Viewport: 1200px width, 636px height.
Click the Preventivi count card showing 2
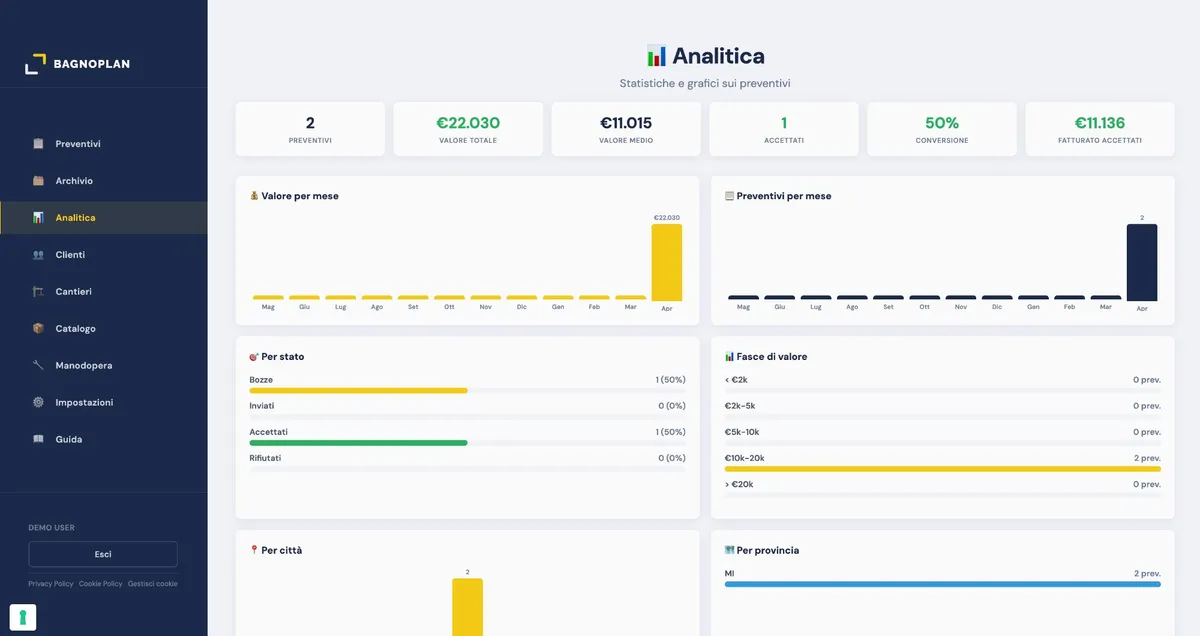[310, 129]
